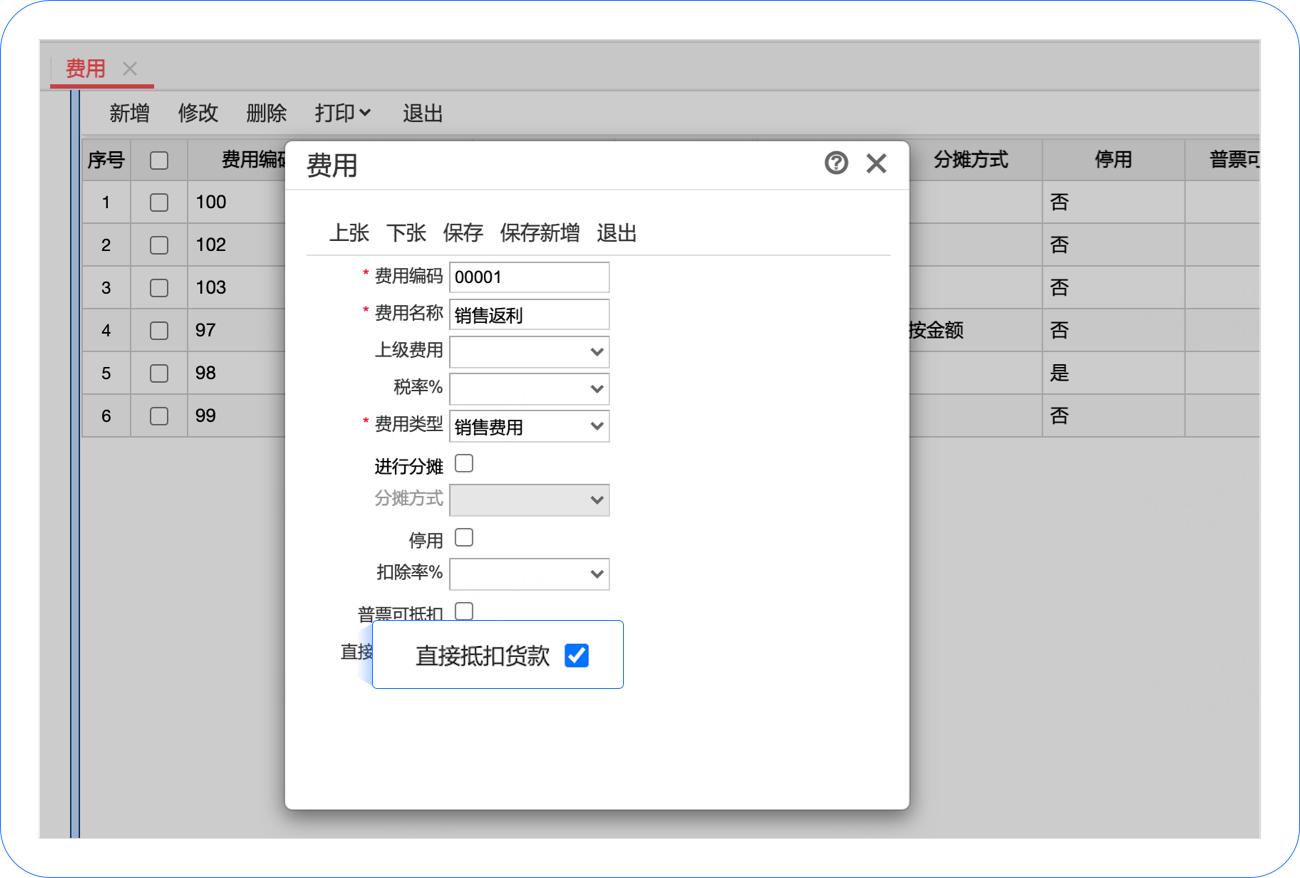Toggle the 直接抵扣货款 checkbox
The image size is (1300, 878).
pyautogui.click(x=577, y=655)
